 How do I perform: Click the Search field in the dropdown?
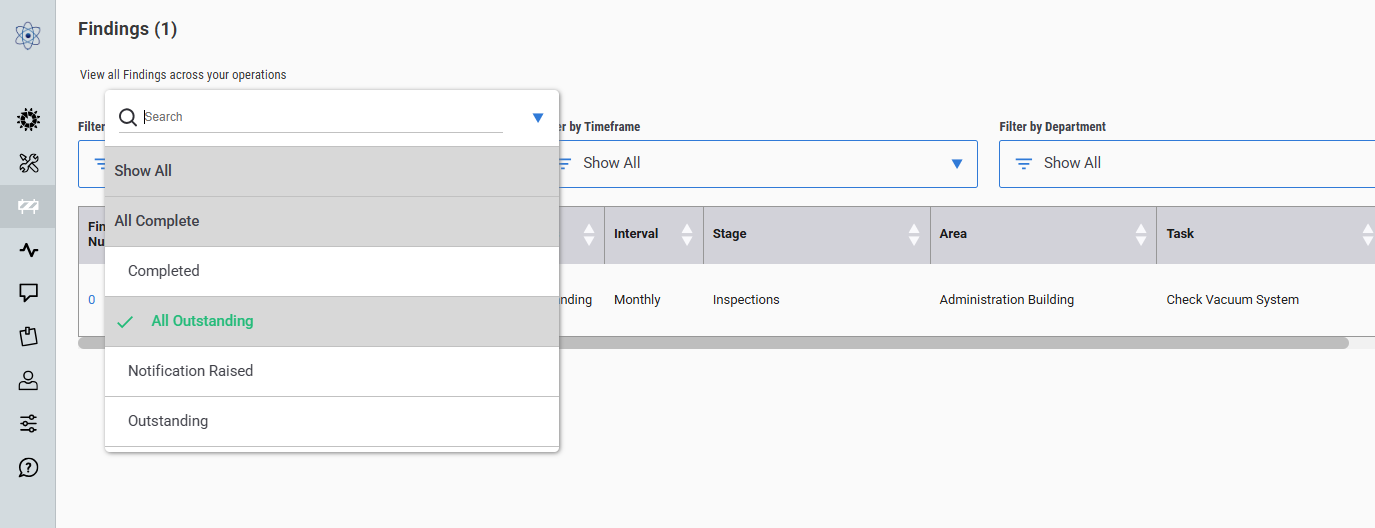point(320,117)
